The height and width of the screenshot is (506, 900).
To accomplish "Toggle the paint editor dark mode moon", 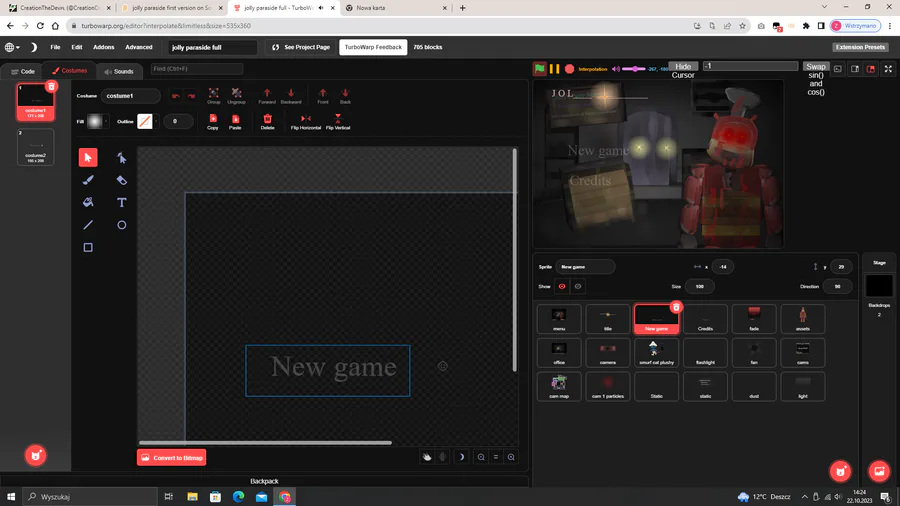I will tap(461, 457).
